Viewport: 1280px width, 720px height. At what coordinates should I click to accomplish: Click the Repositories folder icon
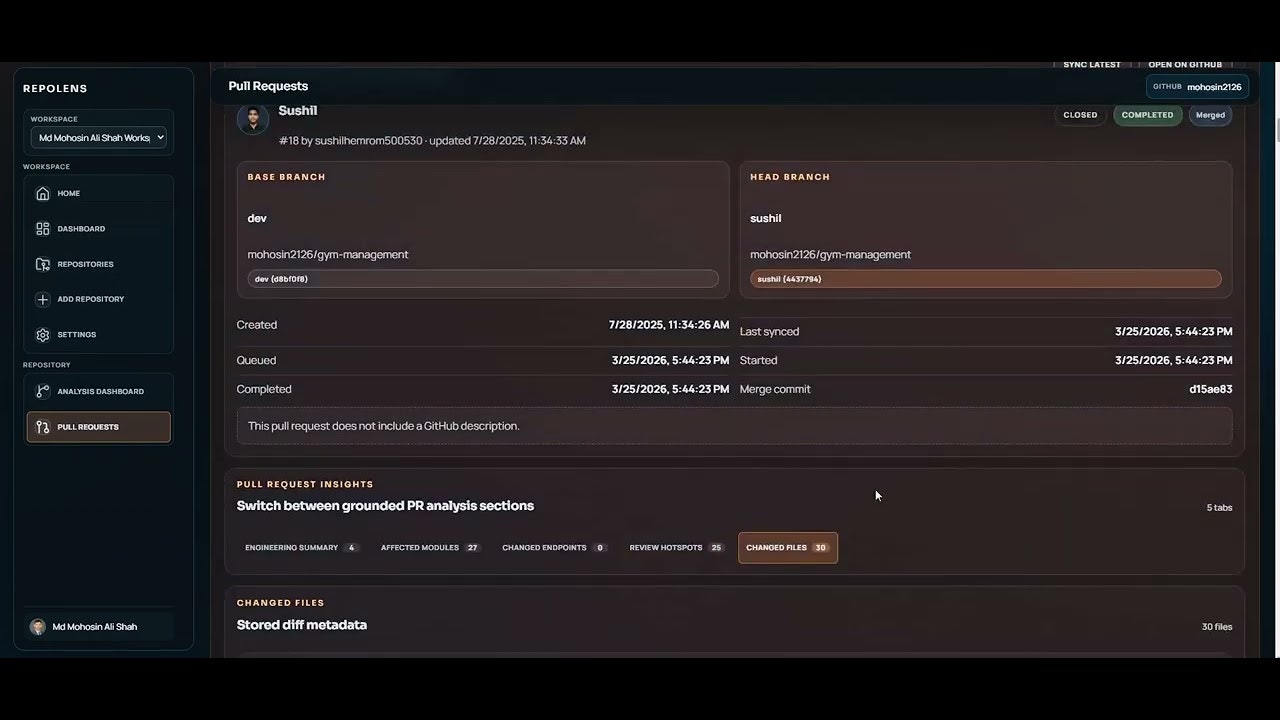pyautogui.click(x=42, y=264)
